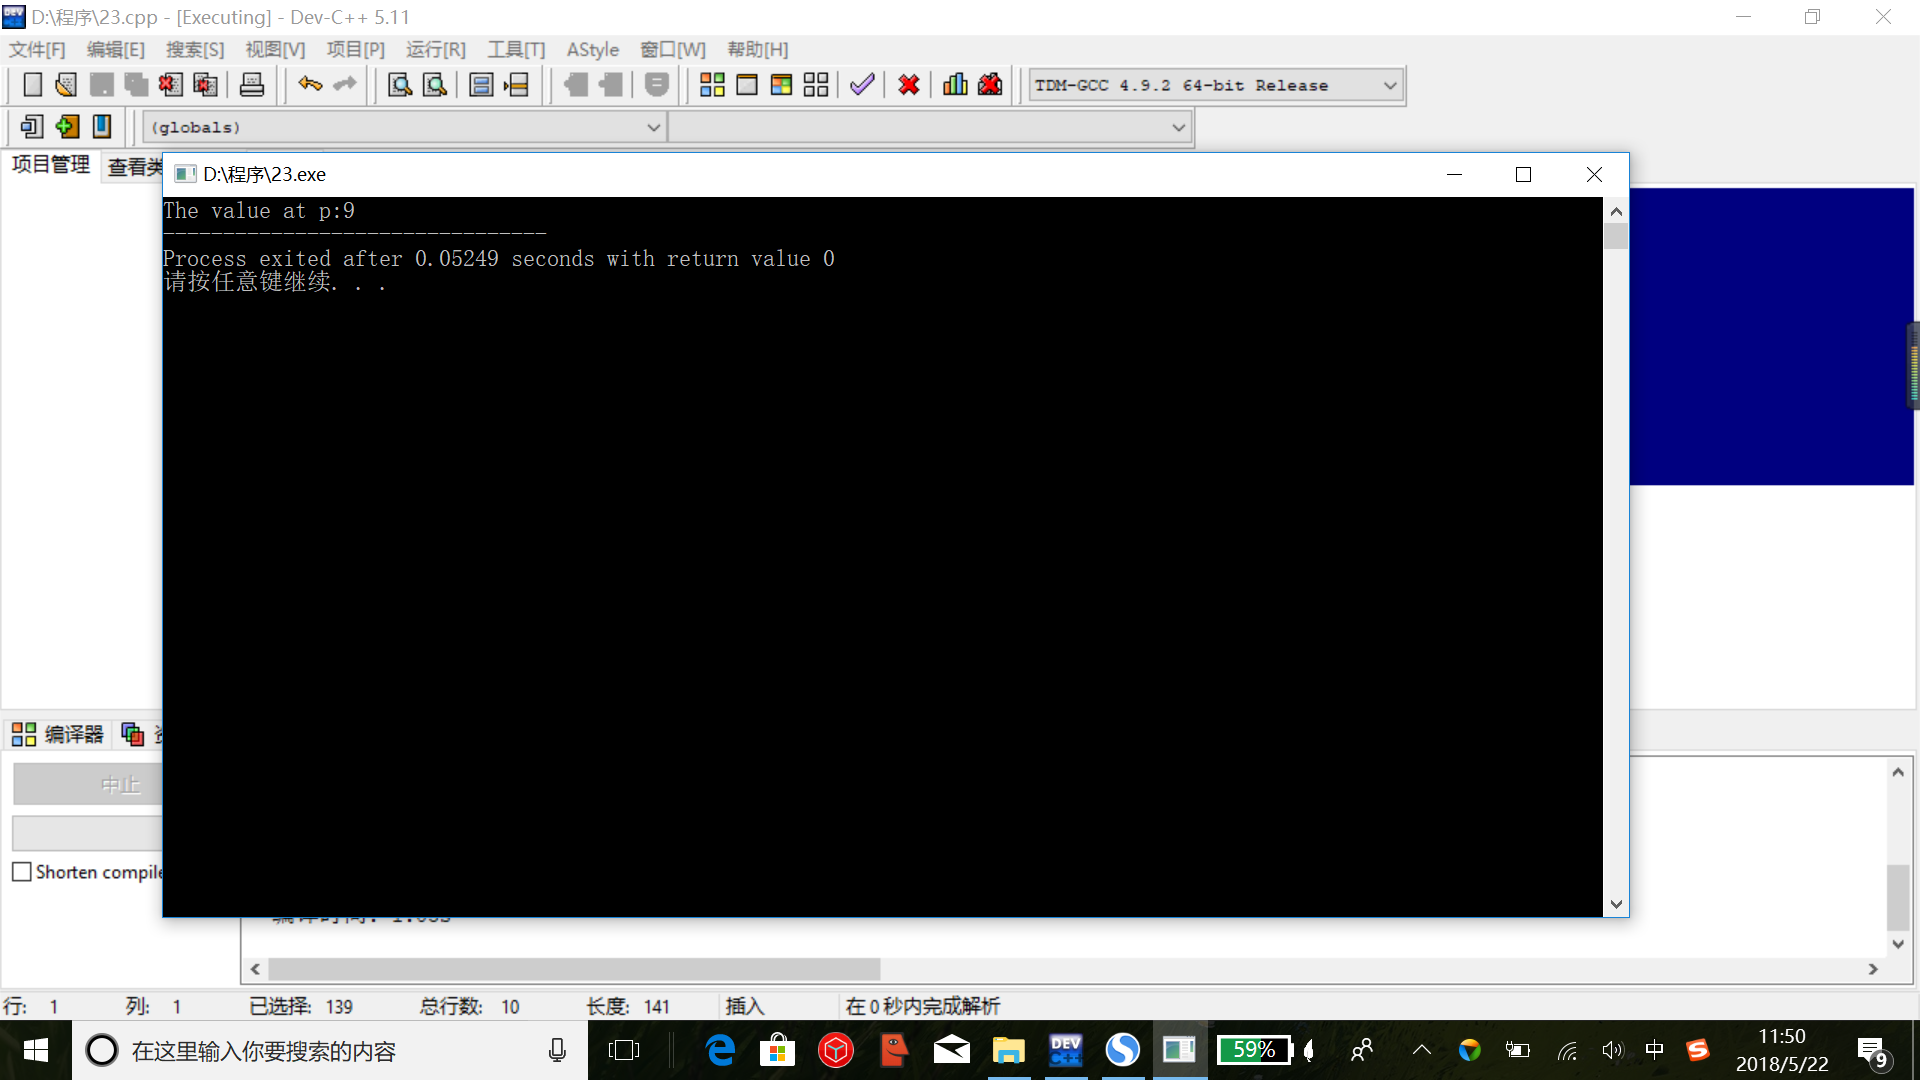Click the console window scroll down arrow
The width and height of the screenshot is (1920, 1080).
point(1616,904)
